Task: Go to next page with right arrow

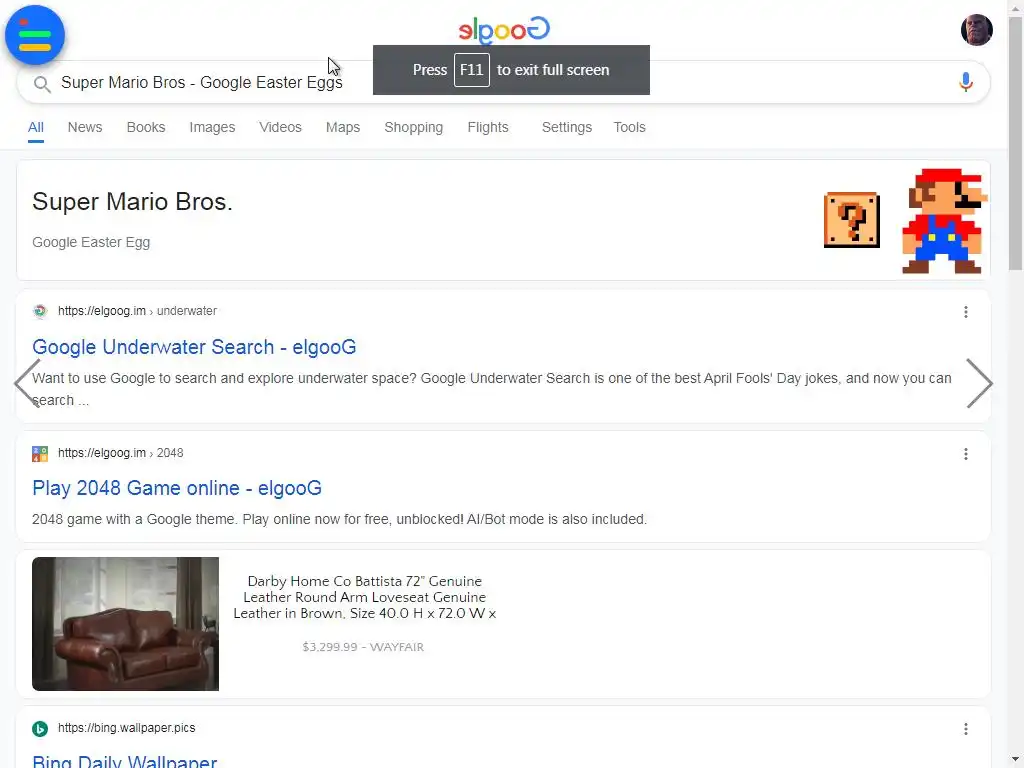Action: pos(979,383)
